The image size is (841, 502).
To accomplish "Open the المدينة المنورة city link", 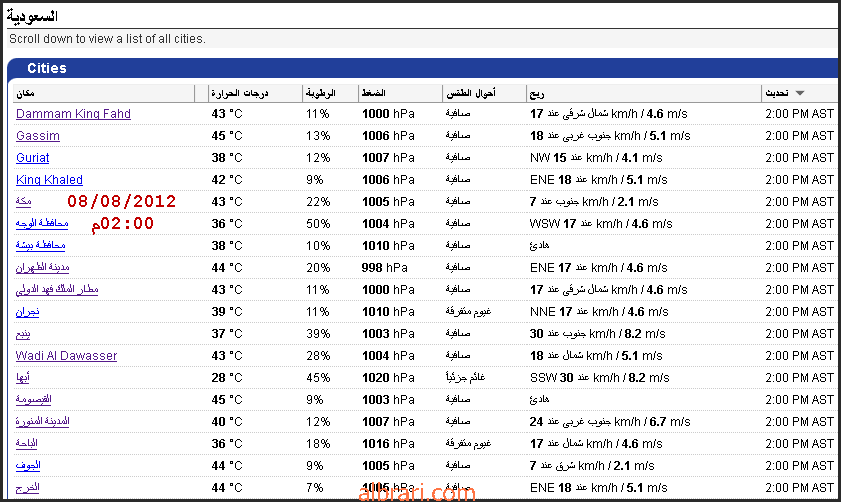I will pos(42,422).
